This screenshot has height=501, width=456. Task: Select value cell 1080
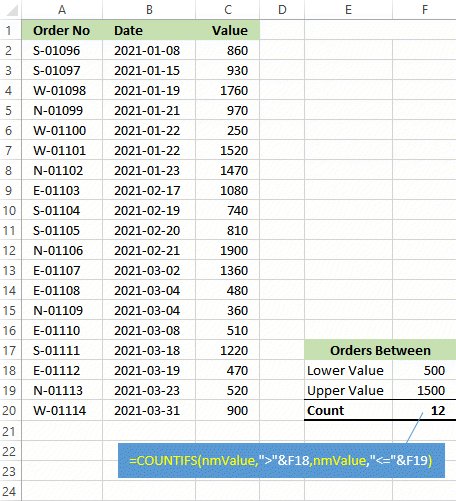[228, 190]
